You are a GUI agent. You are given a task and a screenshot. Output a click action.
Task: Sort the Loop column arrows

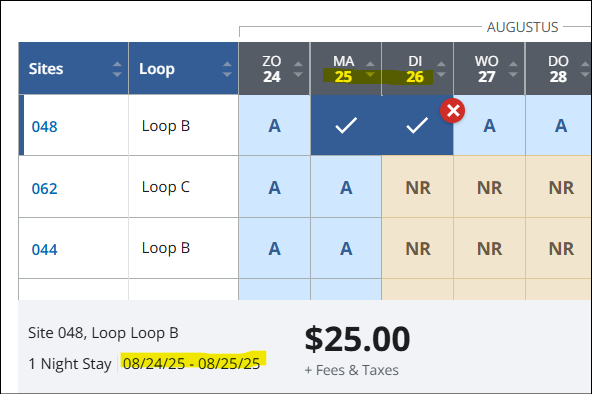click(227, 69)
